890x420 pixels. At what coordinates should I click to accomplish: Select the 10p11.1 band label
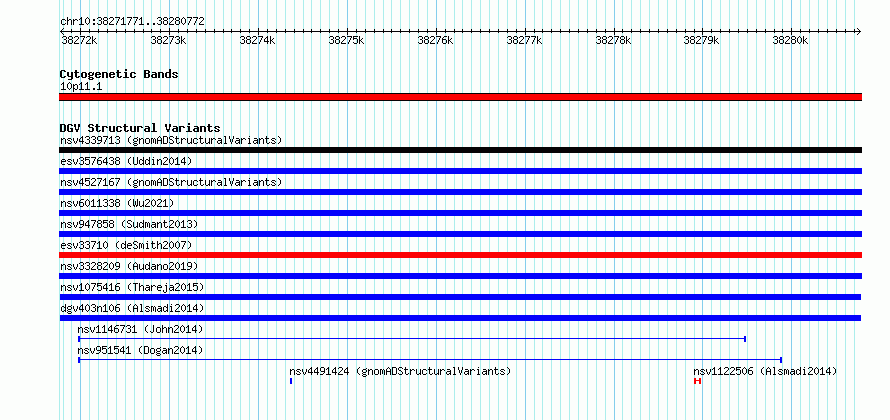[81, 87]
